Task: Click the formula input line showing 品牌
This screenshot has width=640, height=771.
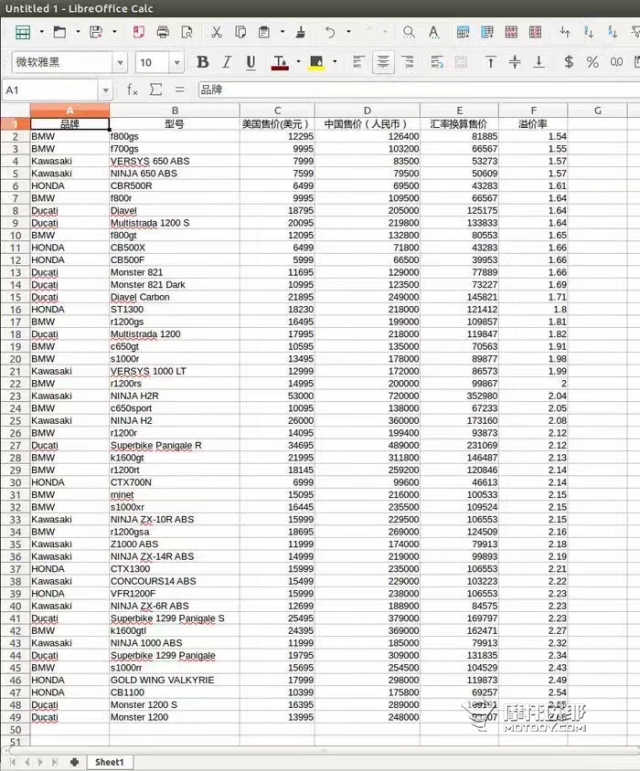Action: (419, 90)
